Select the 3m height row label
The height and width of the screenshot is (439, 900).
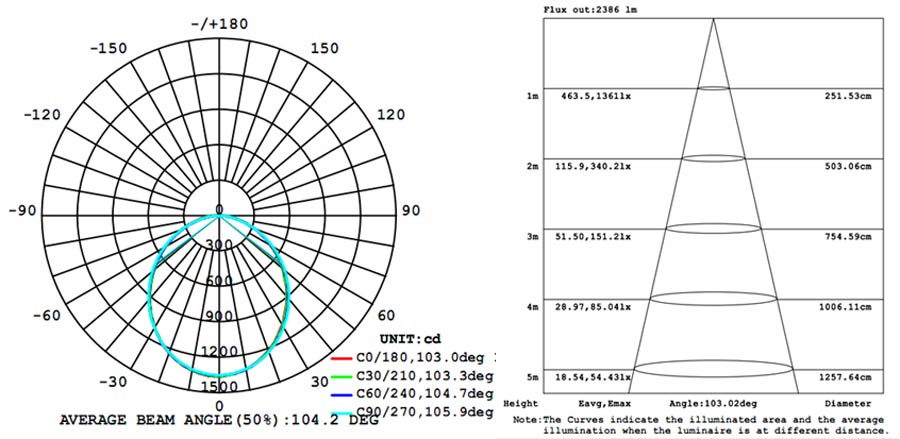[x=532, y=236]
